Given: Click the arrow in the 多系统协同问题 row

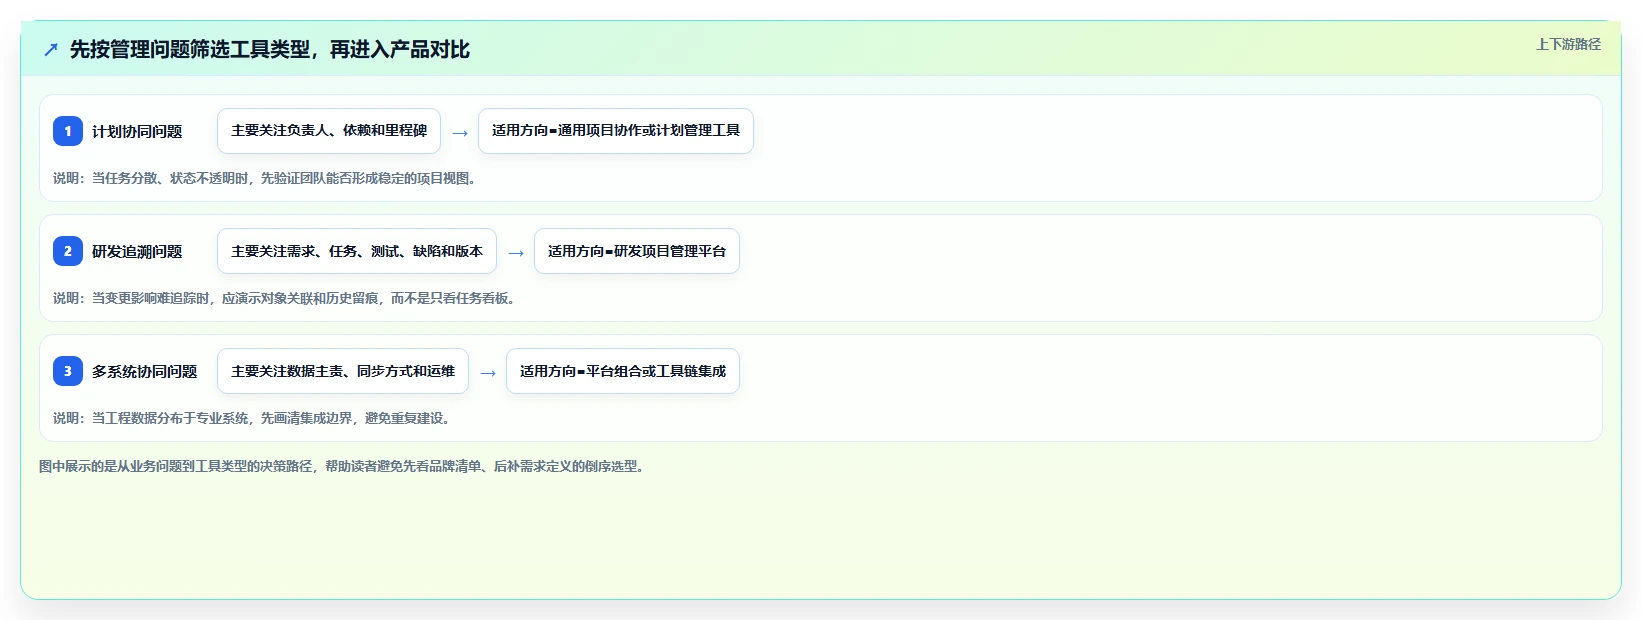Looking at the screenshot, I should (x=488, y=373).
